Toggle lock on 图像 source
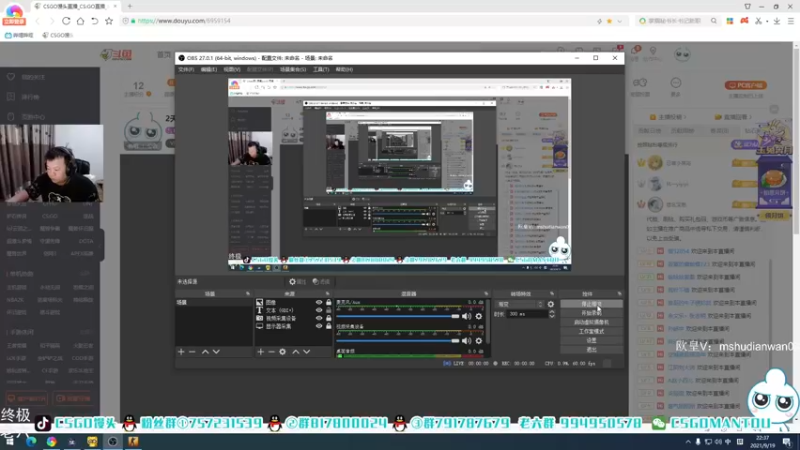The height and width of the screenshot is (450, 800). coord(329,303)
